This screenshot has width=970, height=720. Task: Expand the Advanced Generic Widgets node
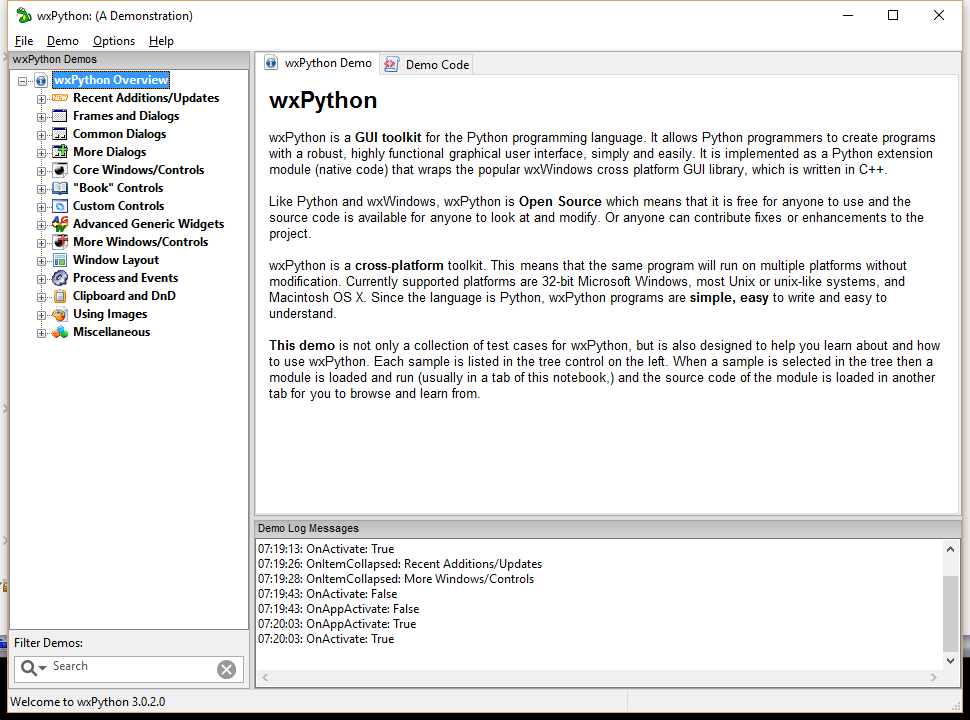(41, 225)
